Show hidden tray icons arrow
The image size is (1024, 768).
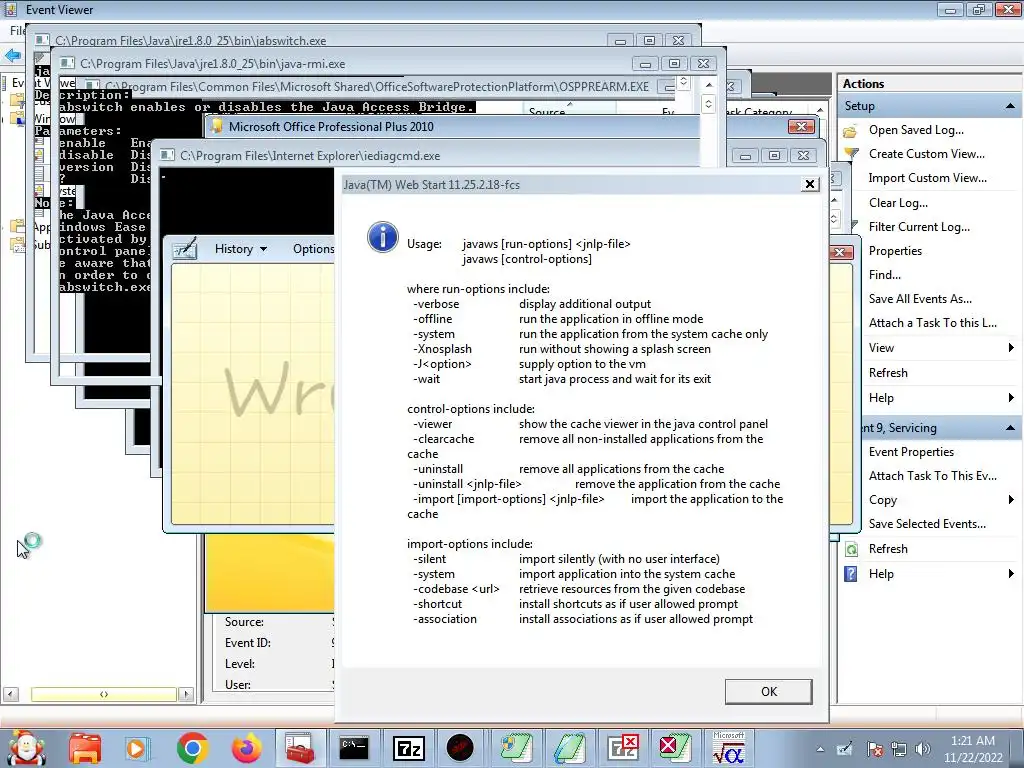820,749
